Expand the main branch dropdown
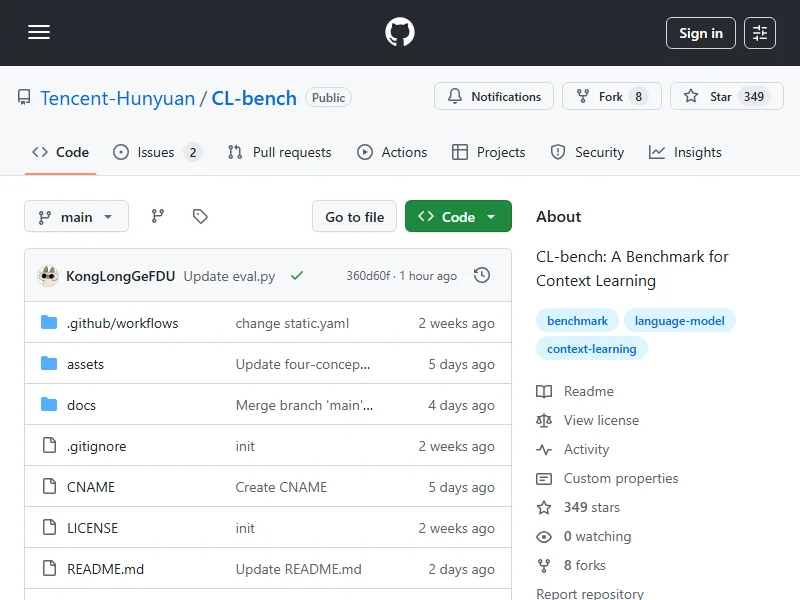 (x=76, y=217)
